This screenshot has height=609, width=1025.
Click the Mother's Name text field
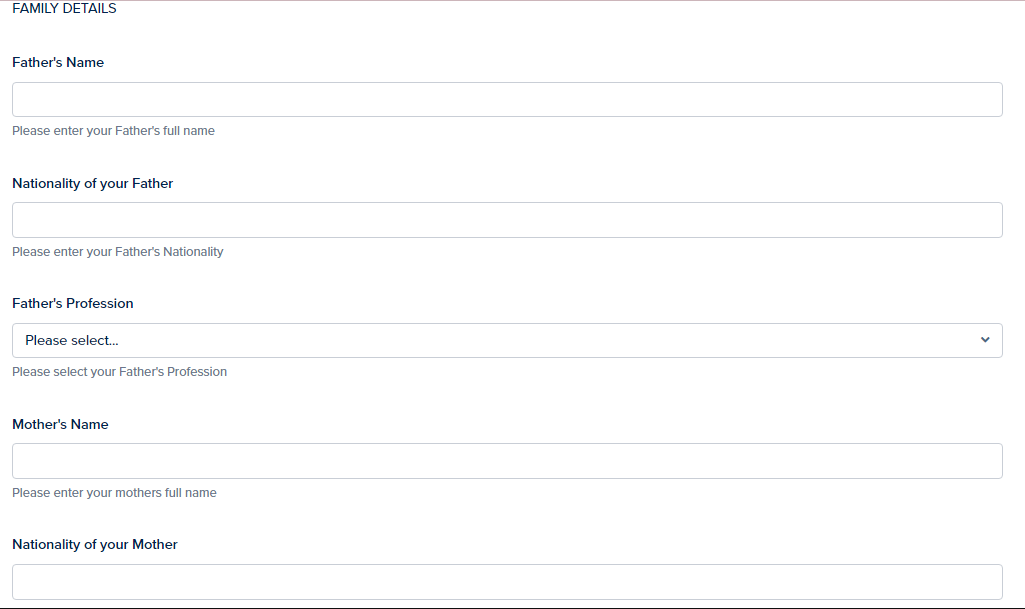pos(507,461)
